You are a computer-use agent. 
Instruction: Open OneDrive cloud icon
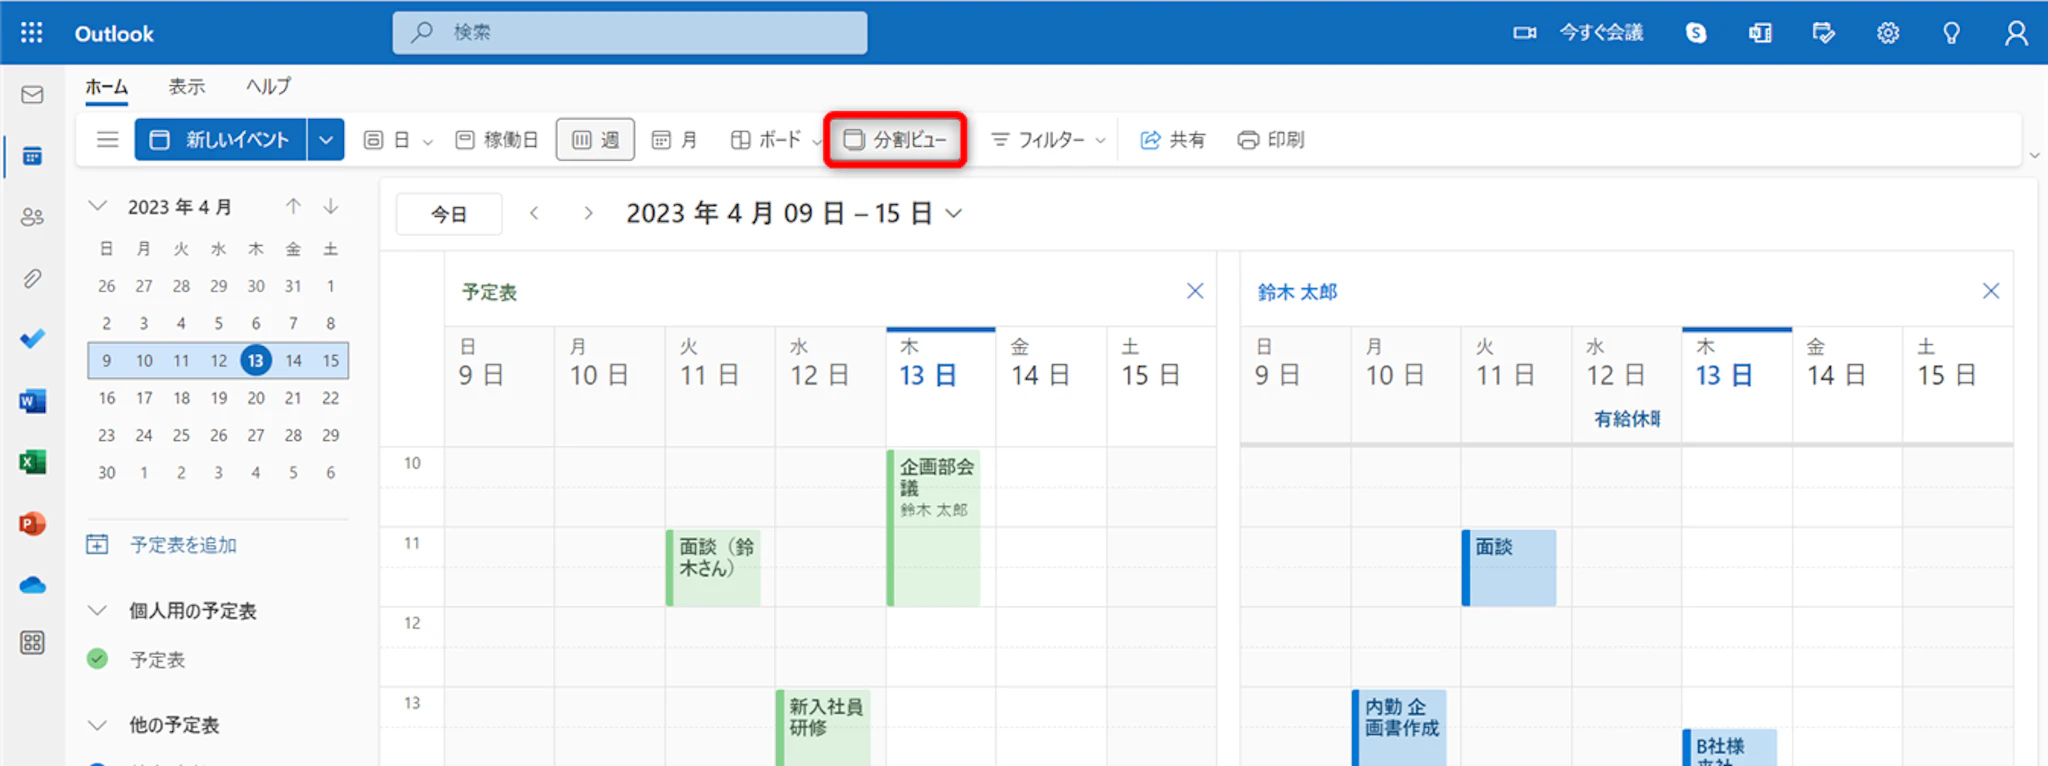coord(32,585)
